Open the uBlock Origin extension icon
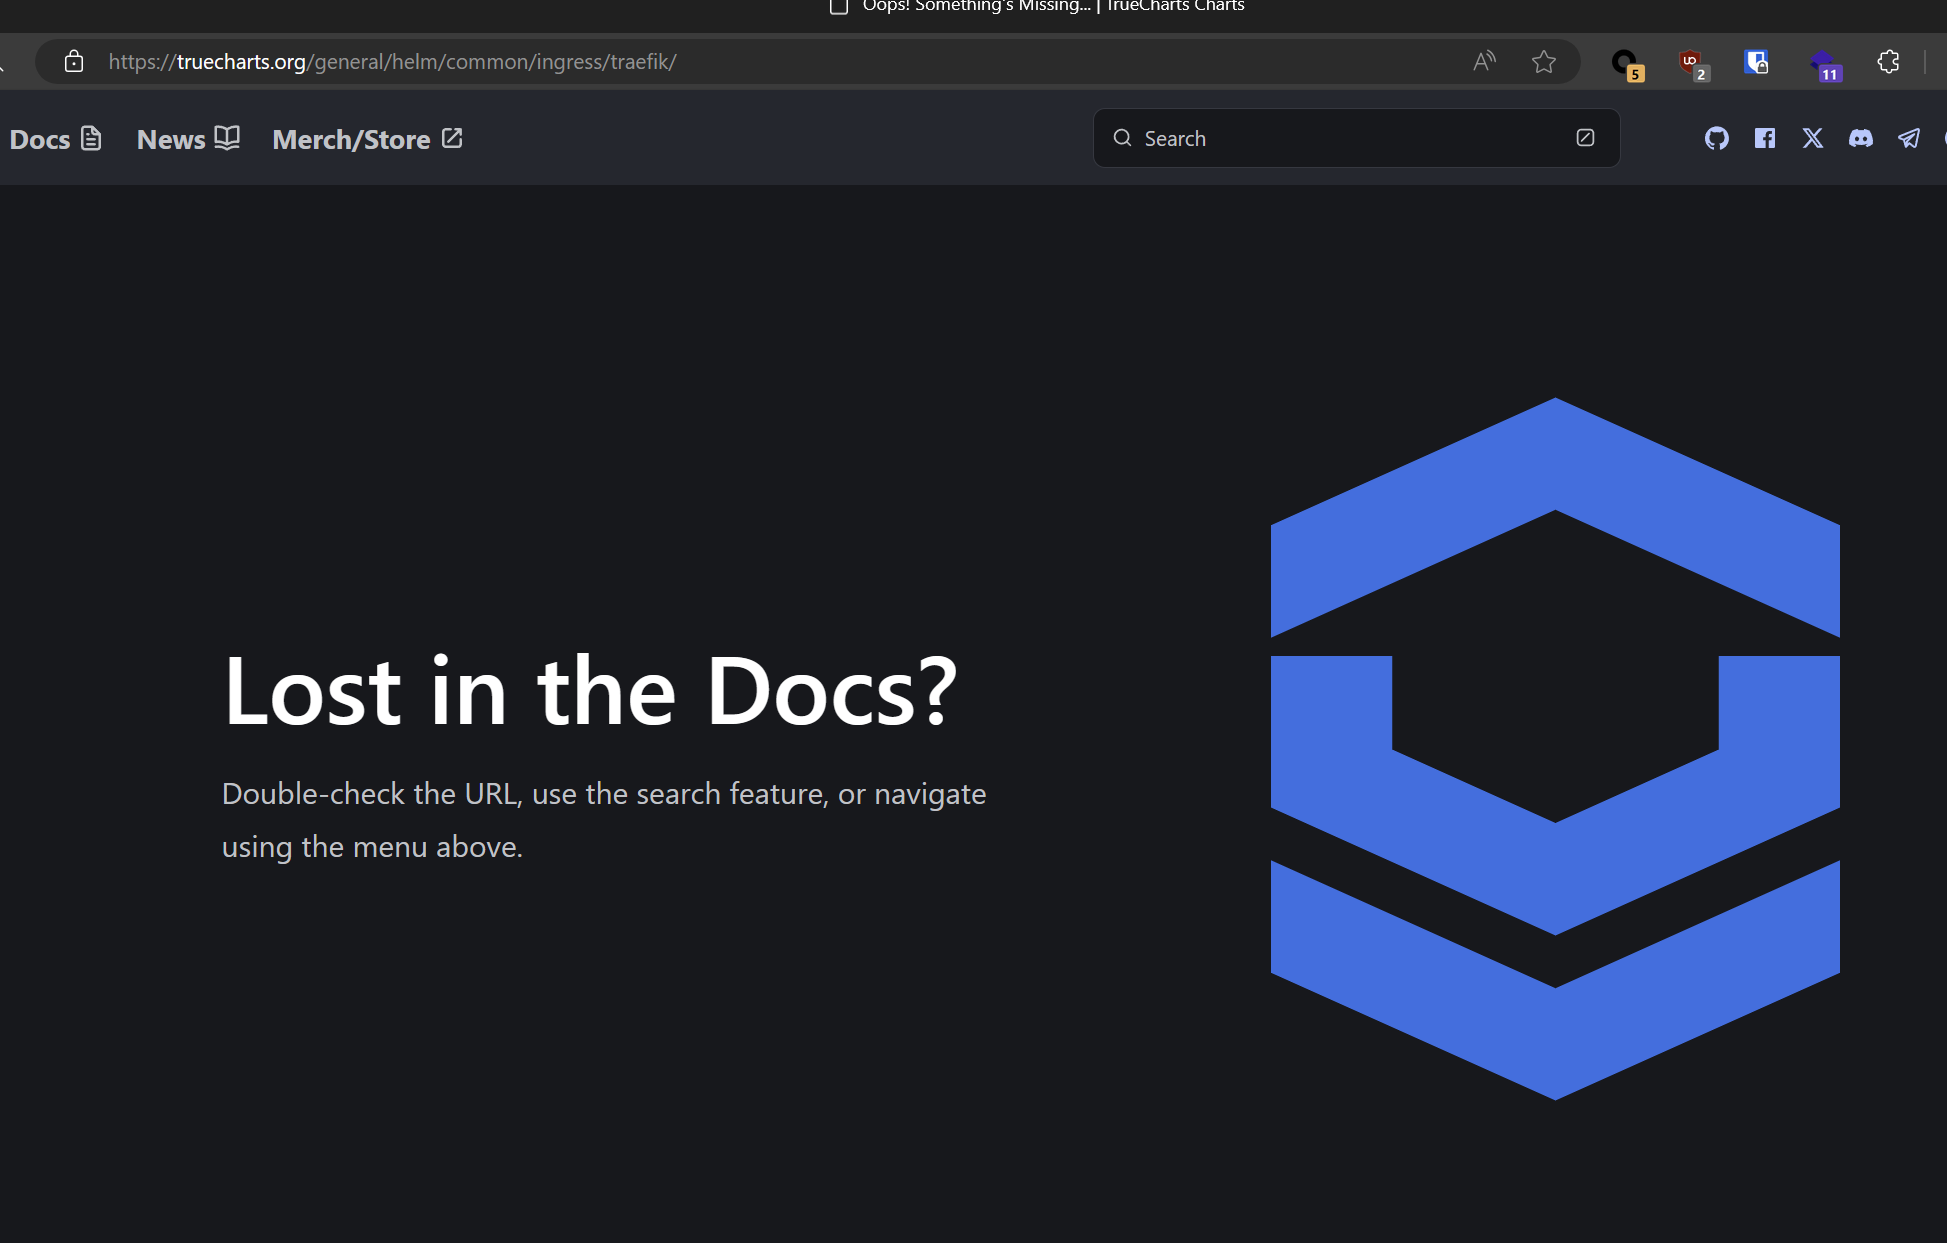Screen dimensions: 1947x1243 [1692, 63]
